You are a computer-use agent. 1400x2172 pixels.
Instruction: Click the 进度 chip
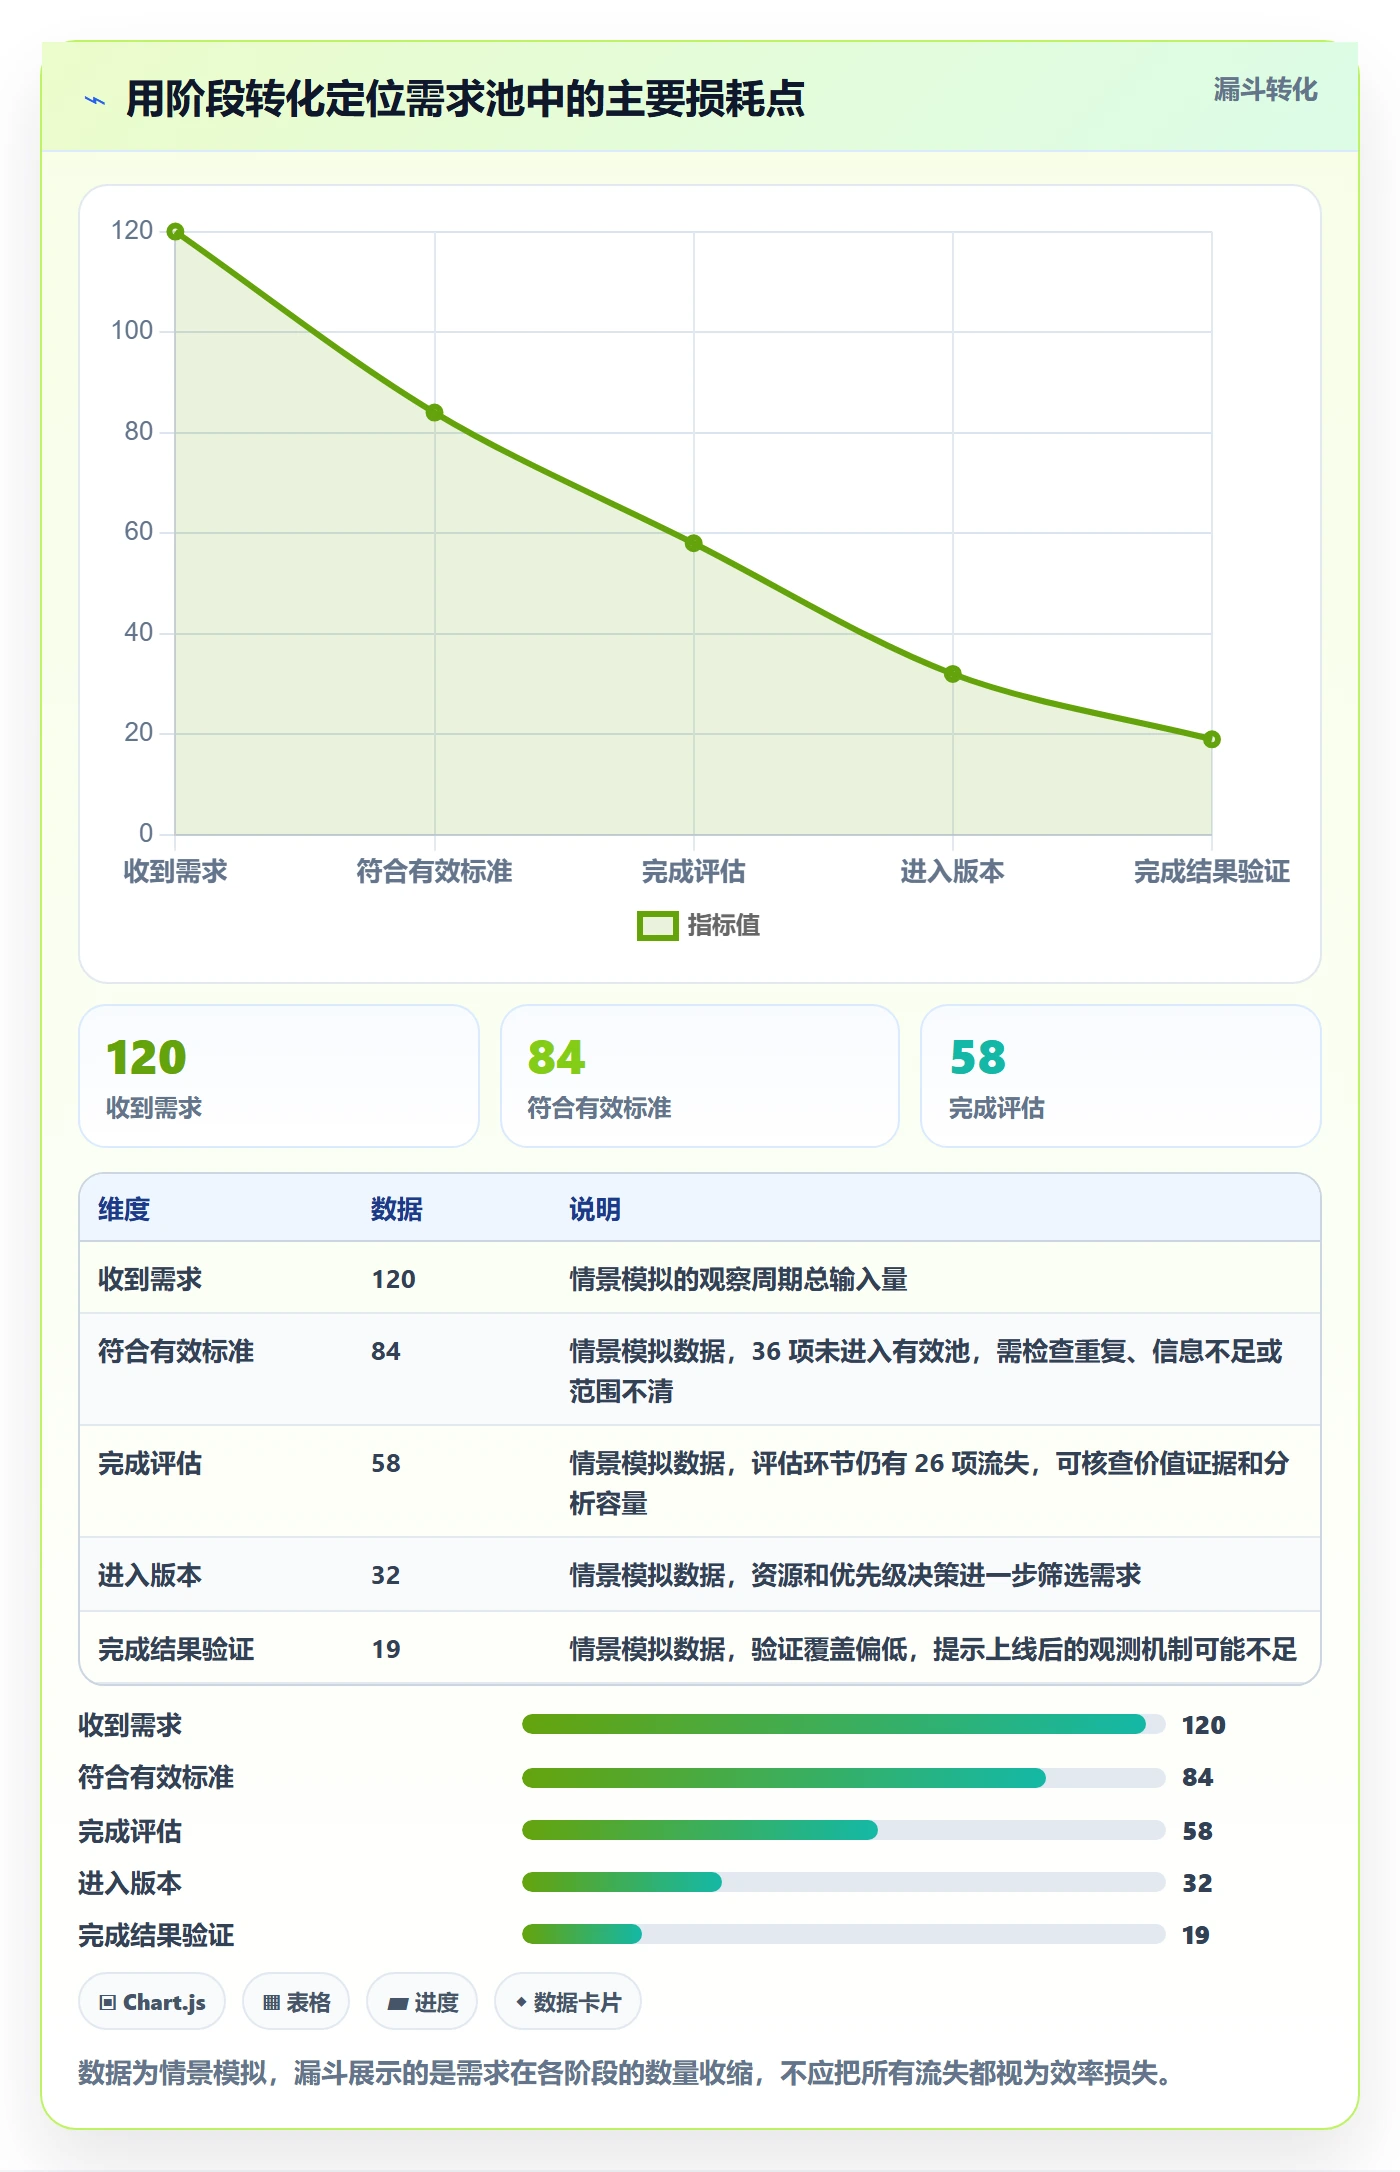(x=422, y=2002)
